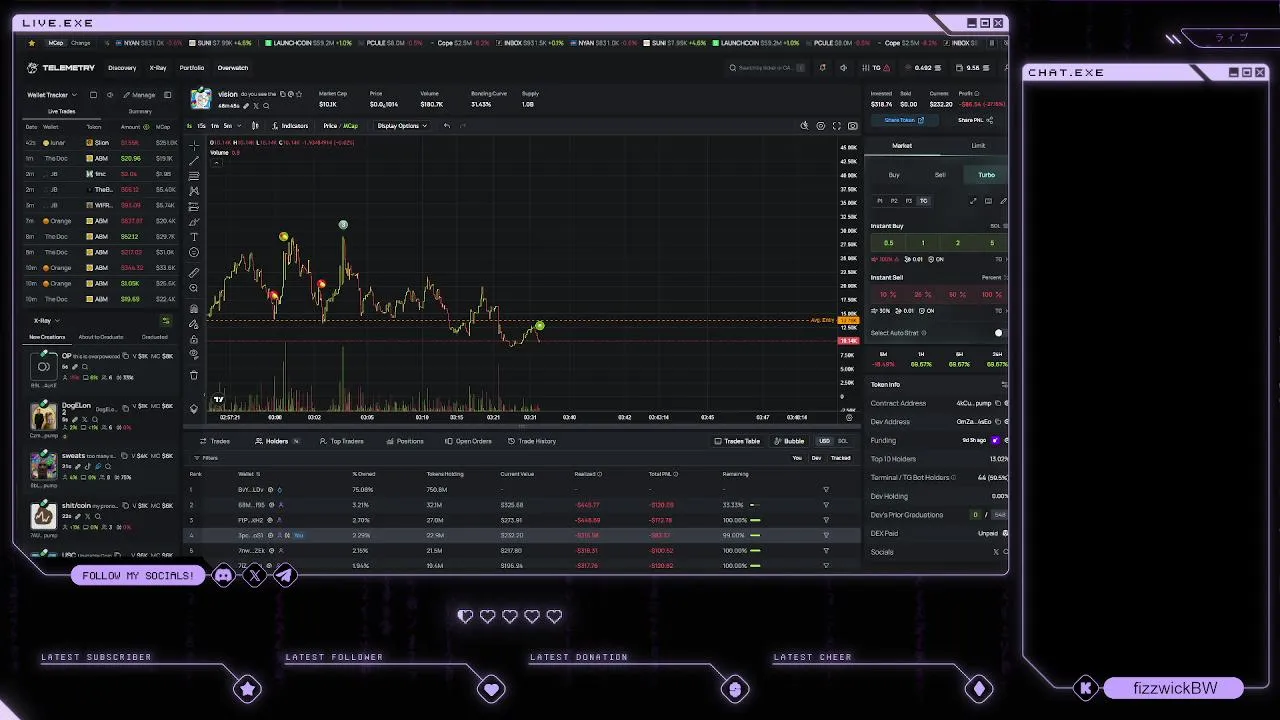Select the trend line drawing tool

[194, 160]
